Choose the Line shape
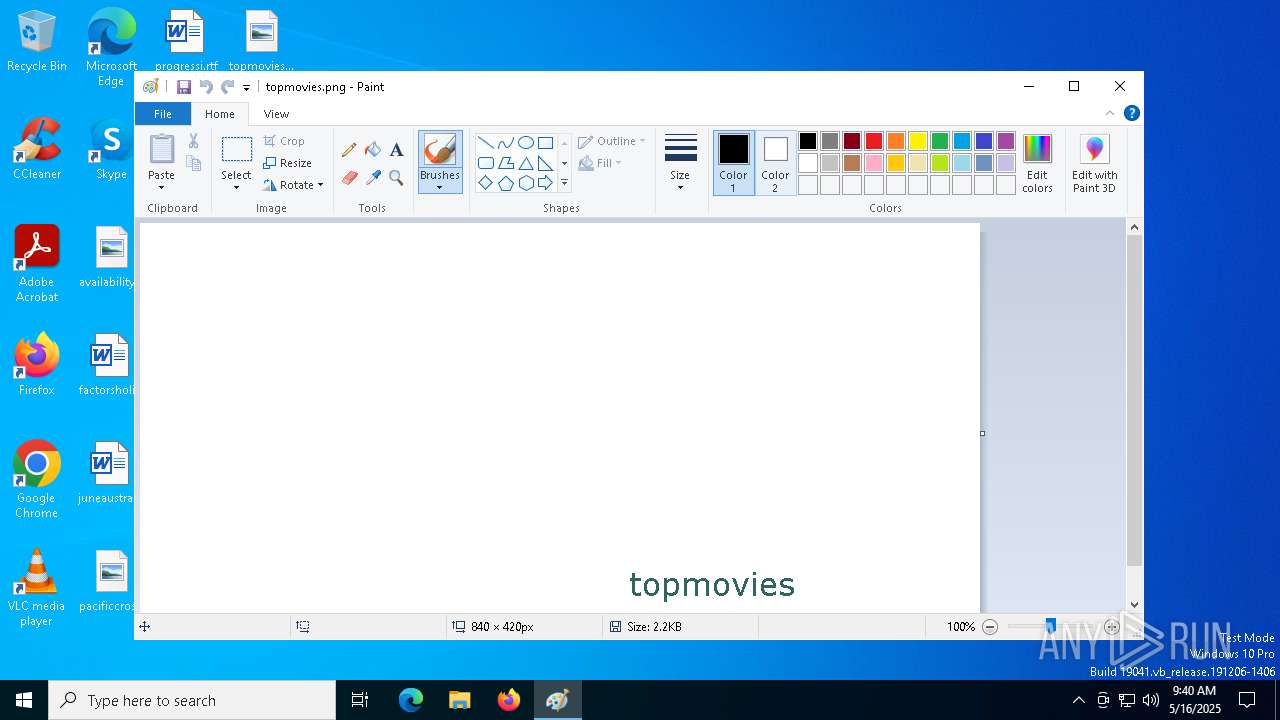This screenshot has height=720, width=1280. pyautogui.click(x=485, y=142)
